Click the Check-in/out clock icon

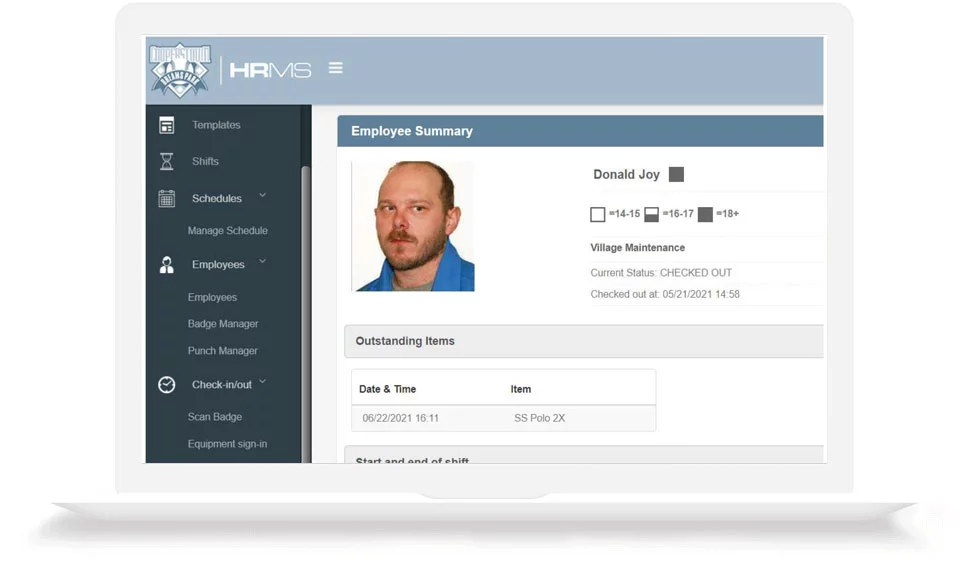166,385
